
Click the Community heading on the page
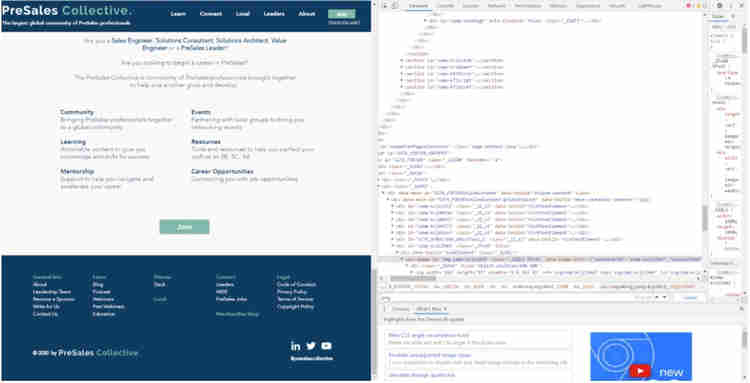pyautogui.click(x=77, y=112)
